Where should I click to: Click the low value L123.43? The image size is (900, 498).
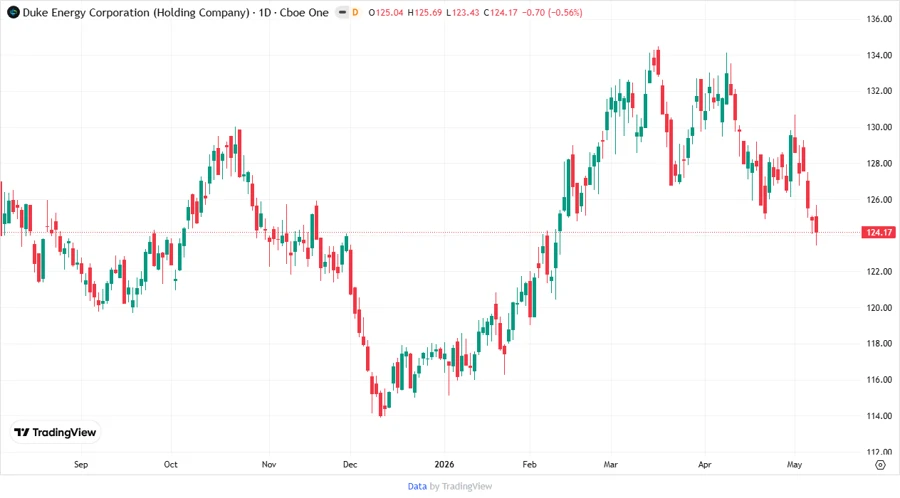[463, 13]
